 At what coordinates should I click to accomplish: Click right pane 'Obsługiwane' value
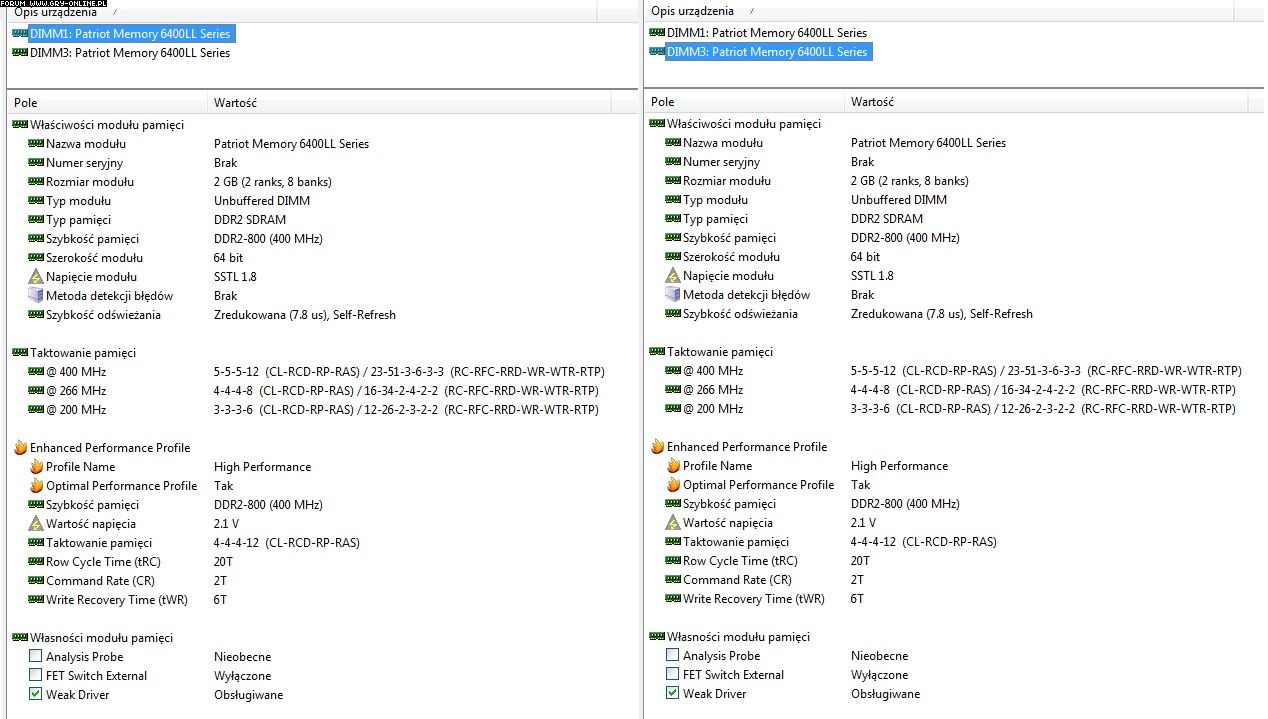(x=885, y=693)
